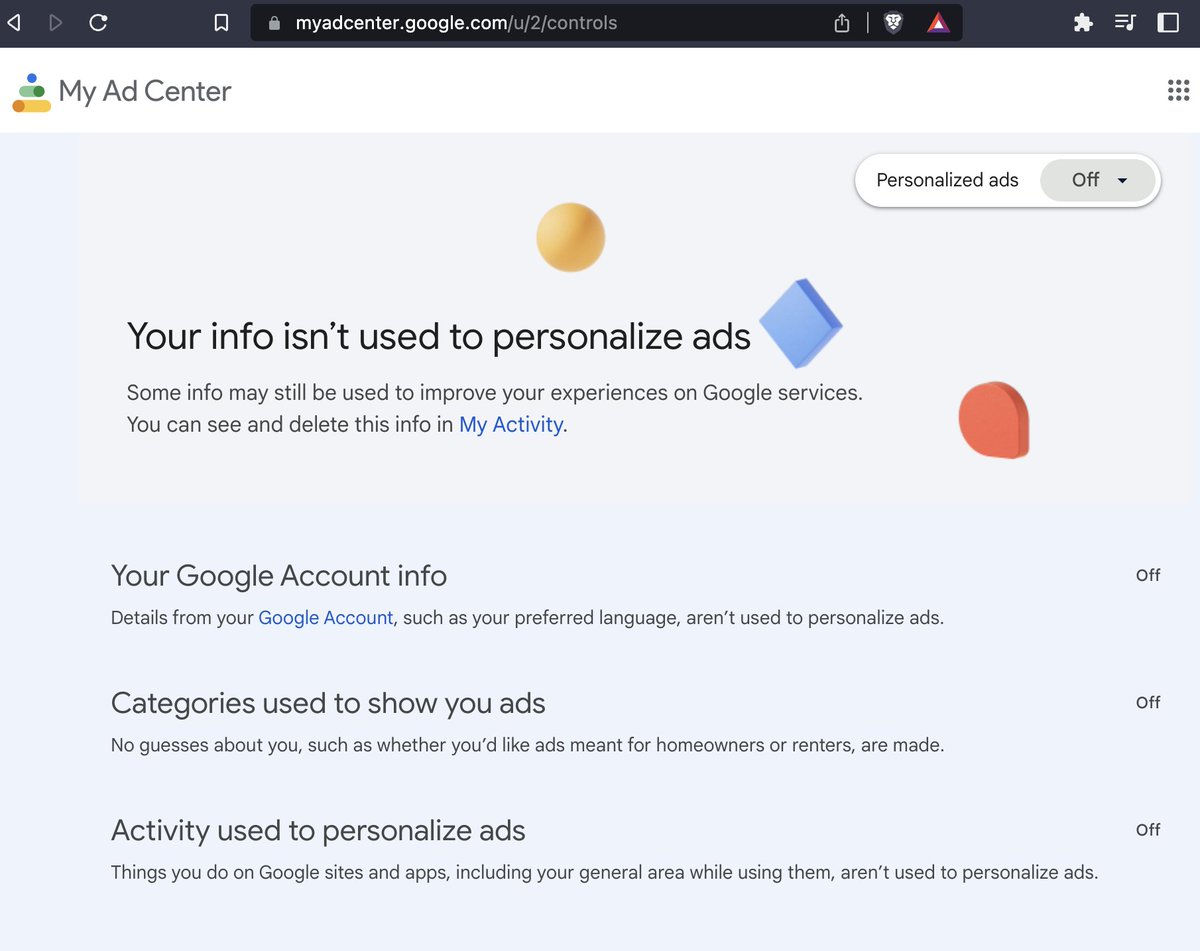Image resolution: width=1200 pixels, height=951 pixels.
Task: Bookmark this page with bookmark icon
Action: pos(222,22)
